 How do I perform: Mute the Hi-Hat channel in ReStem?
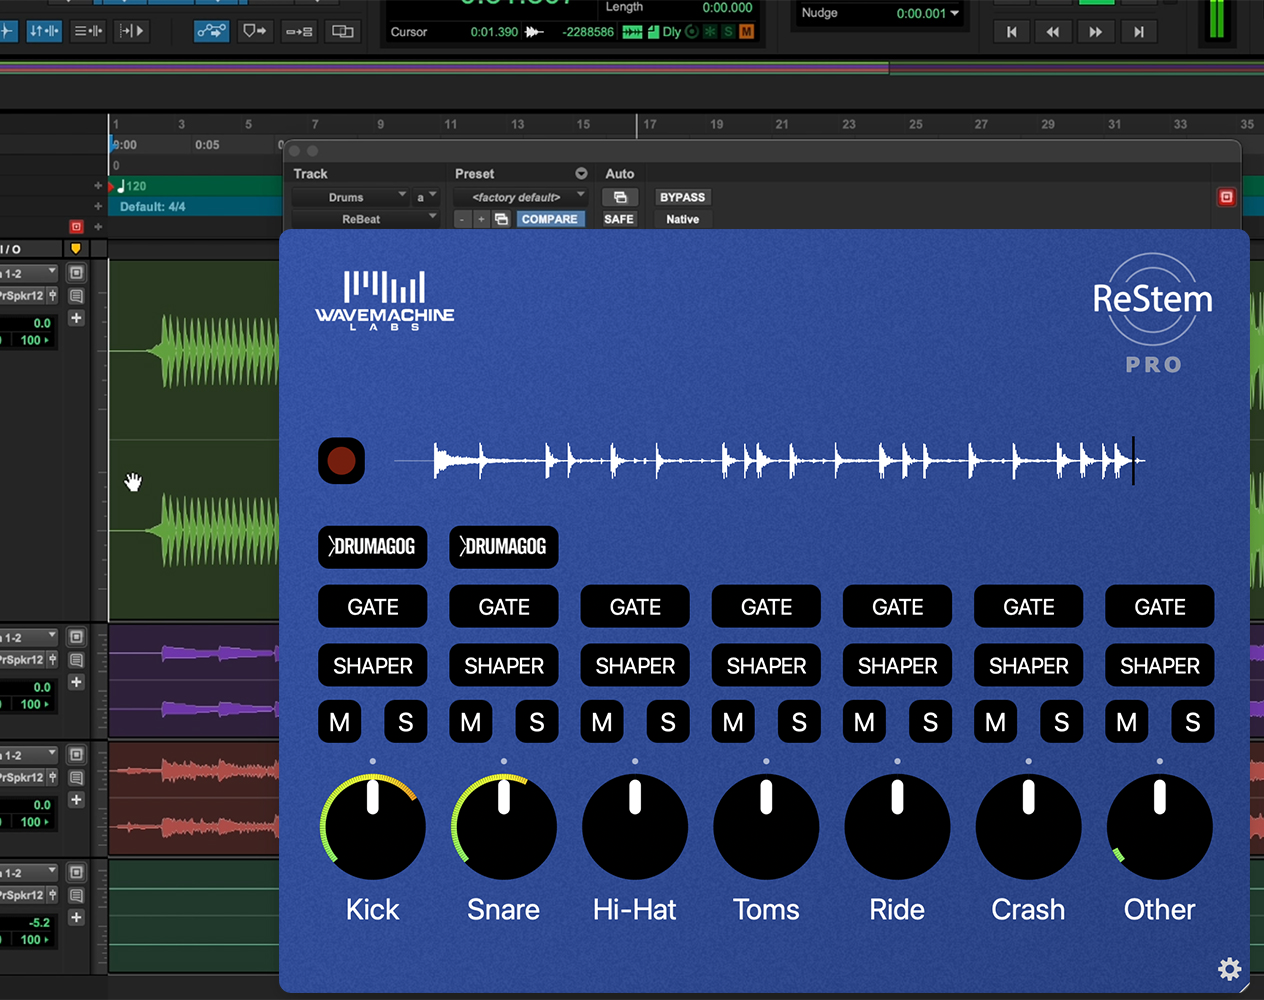pos(601,721)
